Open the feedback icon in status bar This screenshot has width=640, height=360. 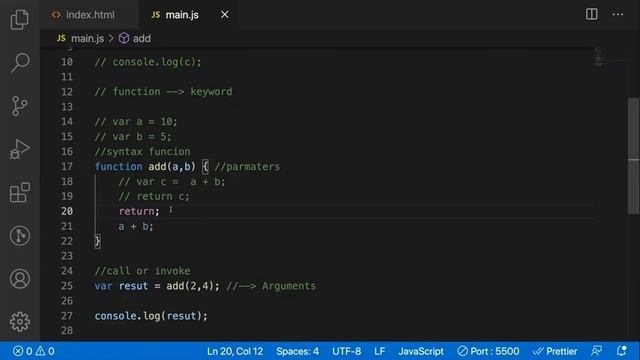(596, 351)
